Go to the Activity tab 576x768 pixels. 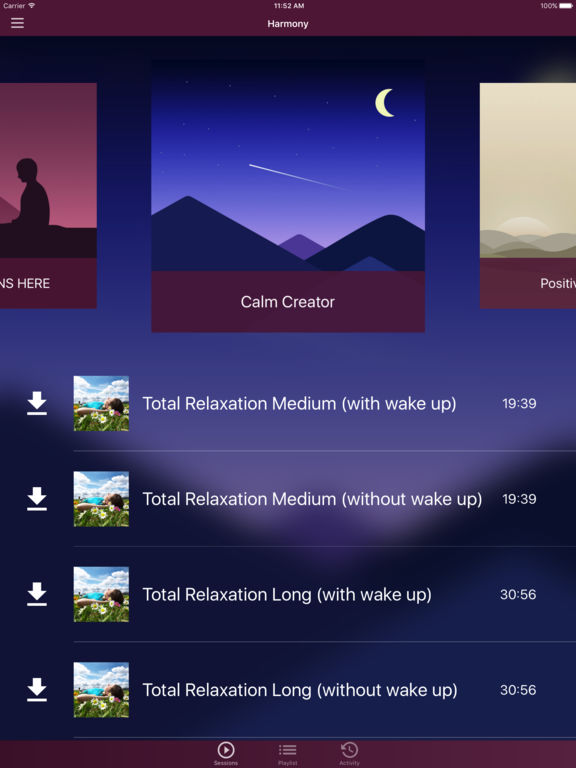pos(349,753)
